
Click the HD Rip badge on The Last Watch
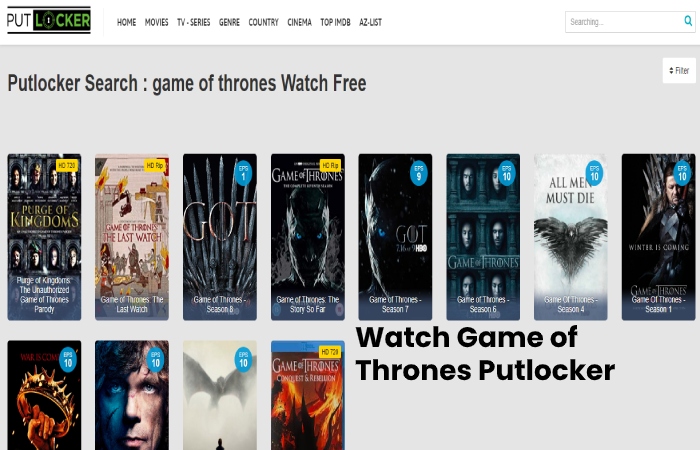(155, 165)
